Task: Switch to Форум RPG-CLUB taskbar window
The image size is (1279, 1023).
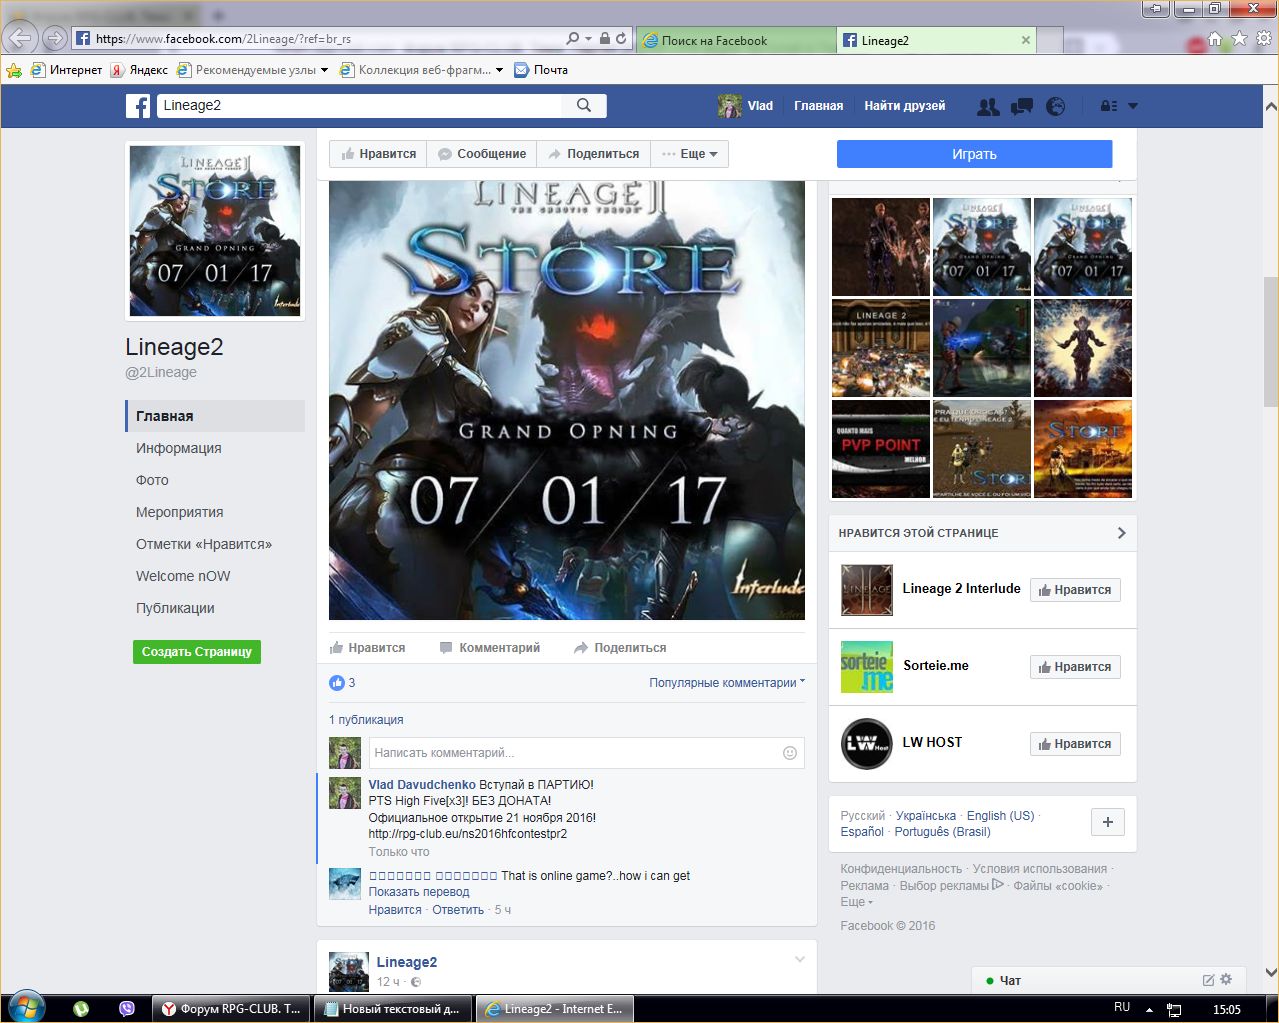Action: point(231,1009)
